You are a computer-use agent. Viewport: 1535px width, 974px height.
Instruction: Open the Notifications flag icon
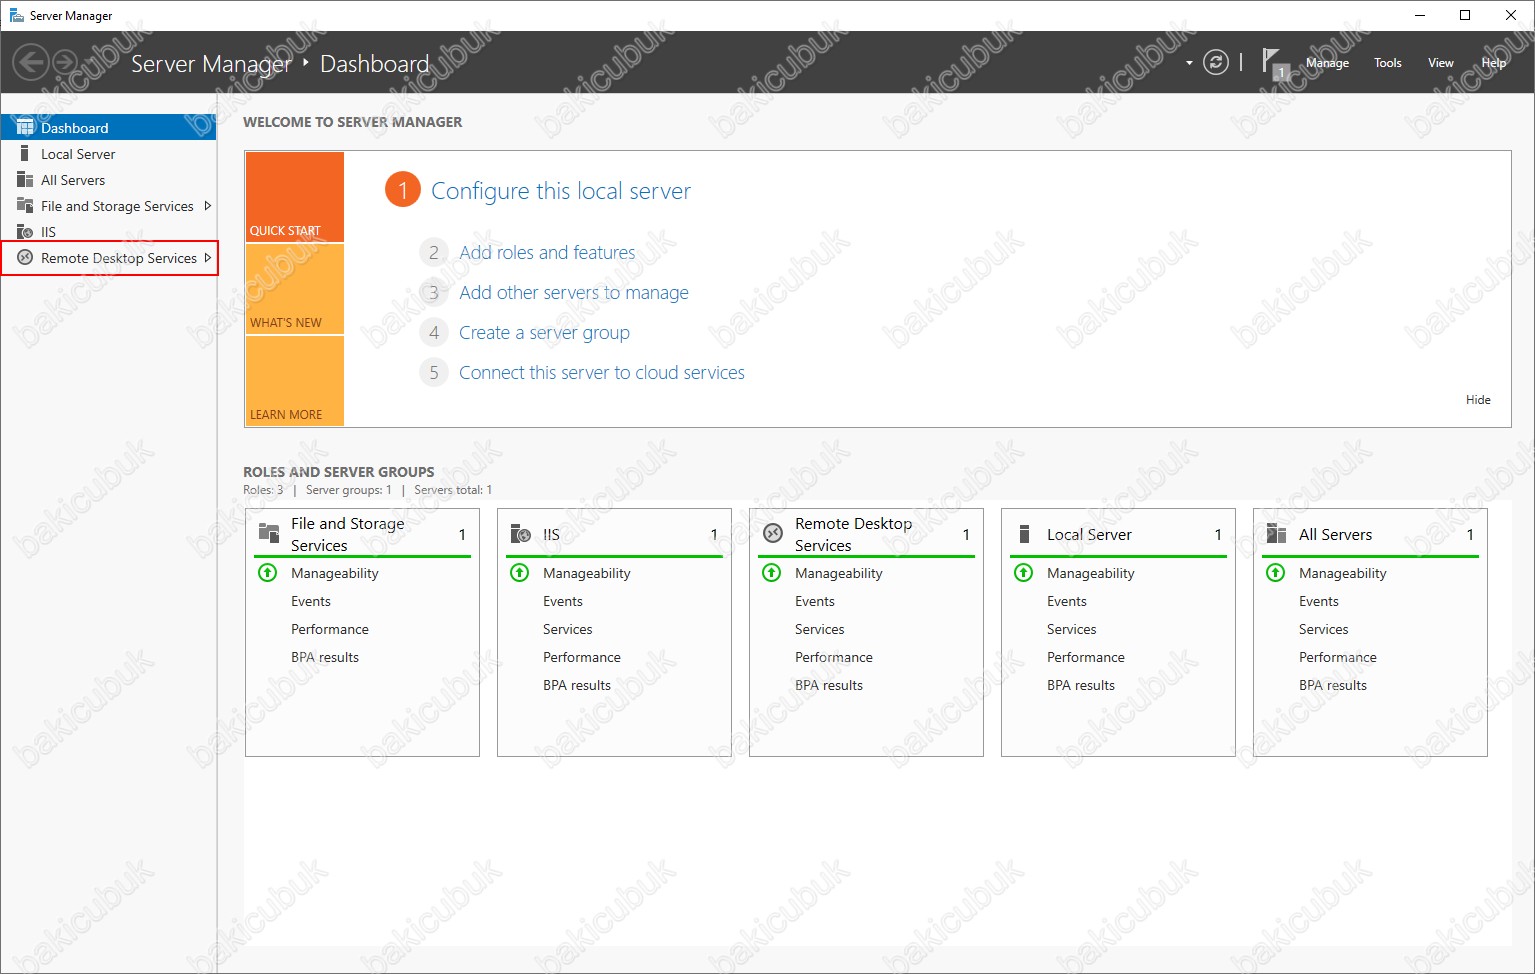pos(1274,63)
